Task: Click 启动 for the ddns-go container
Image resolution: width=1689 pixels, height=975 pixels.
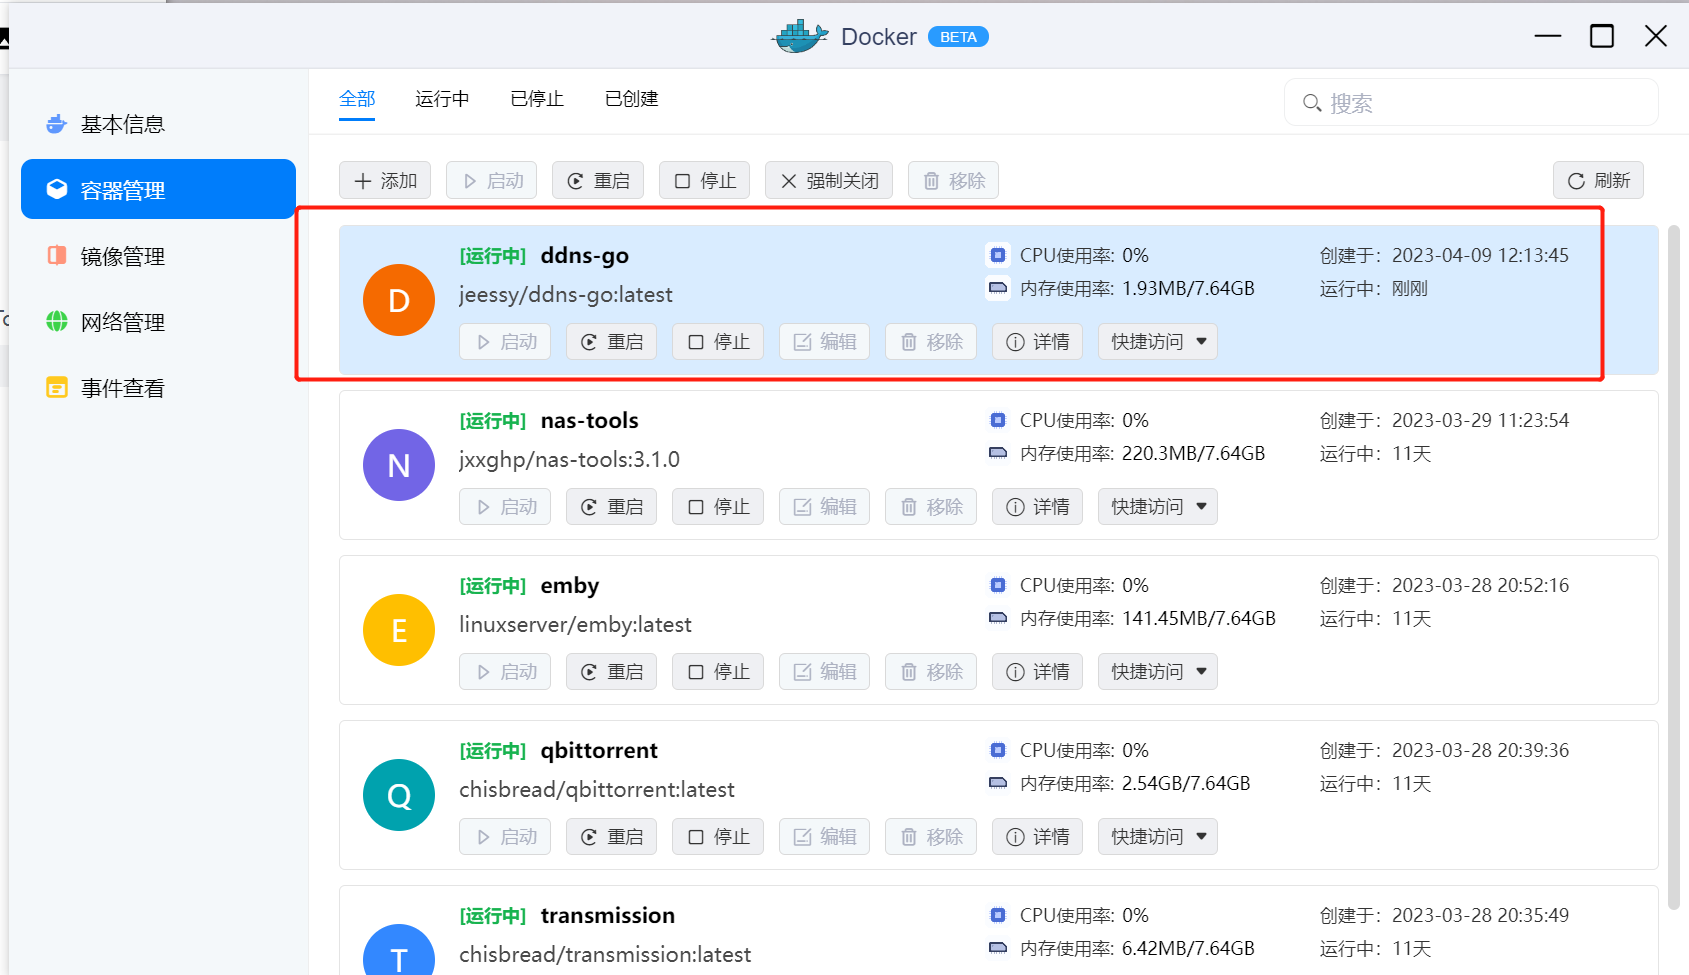Action: click(x=505, y=342)
